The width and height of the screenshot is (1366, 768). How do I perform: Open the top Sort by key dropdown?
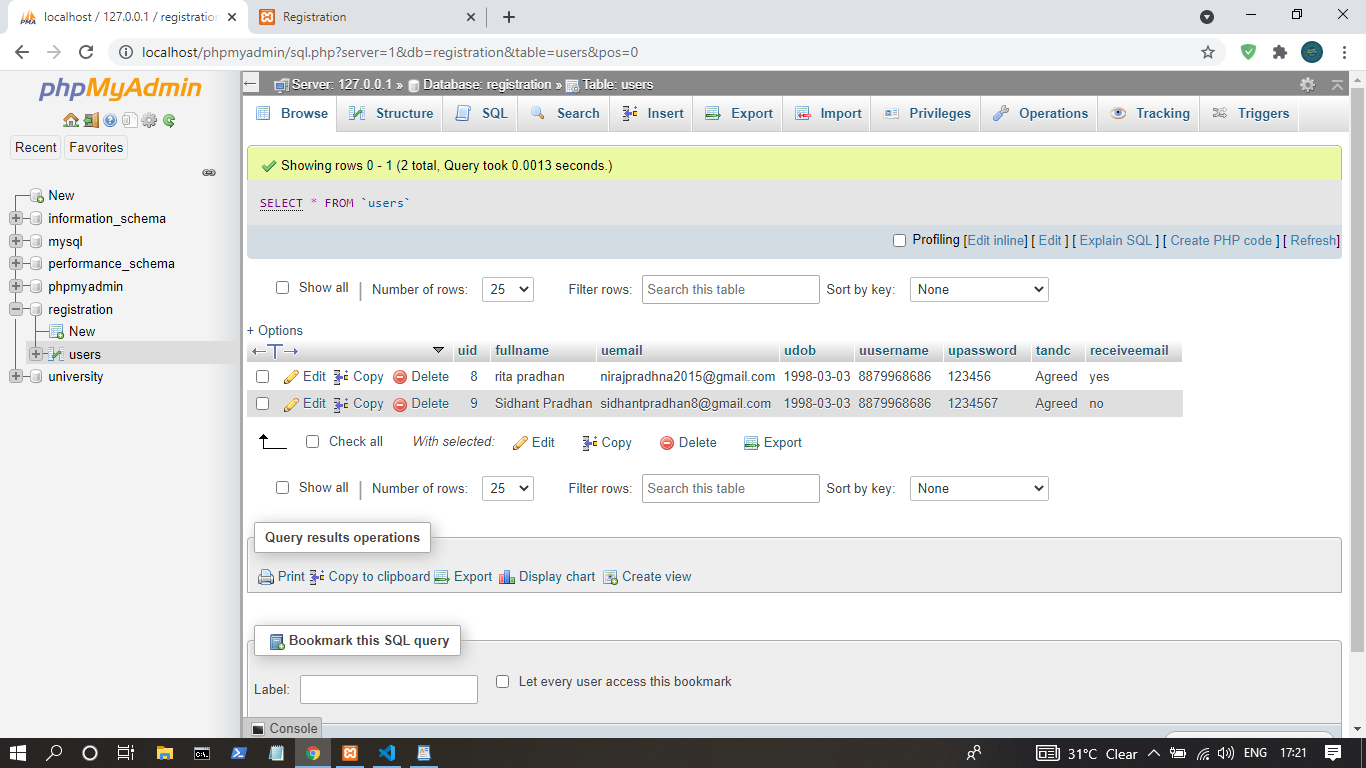pyautogui.click(x=978, y=290)
